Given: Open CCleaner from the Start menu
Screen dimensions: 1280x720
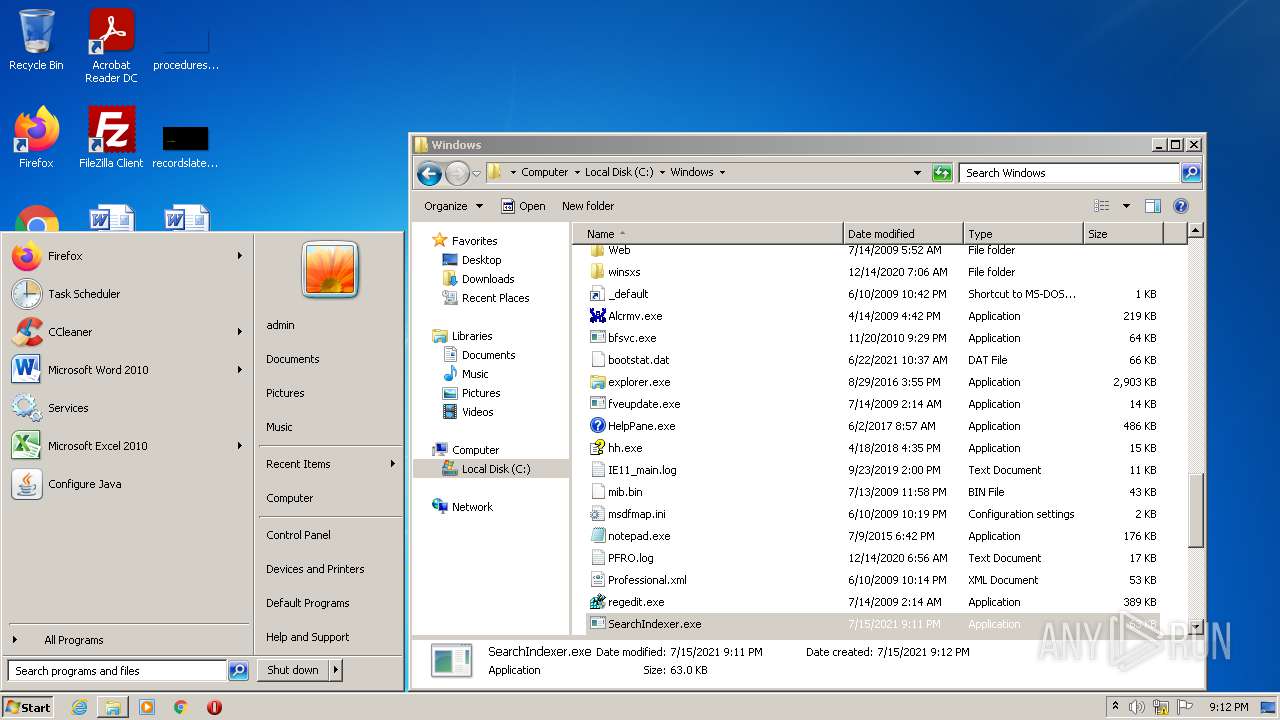Looking at the screenshot, I should 70,332.
